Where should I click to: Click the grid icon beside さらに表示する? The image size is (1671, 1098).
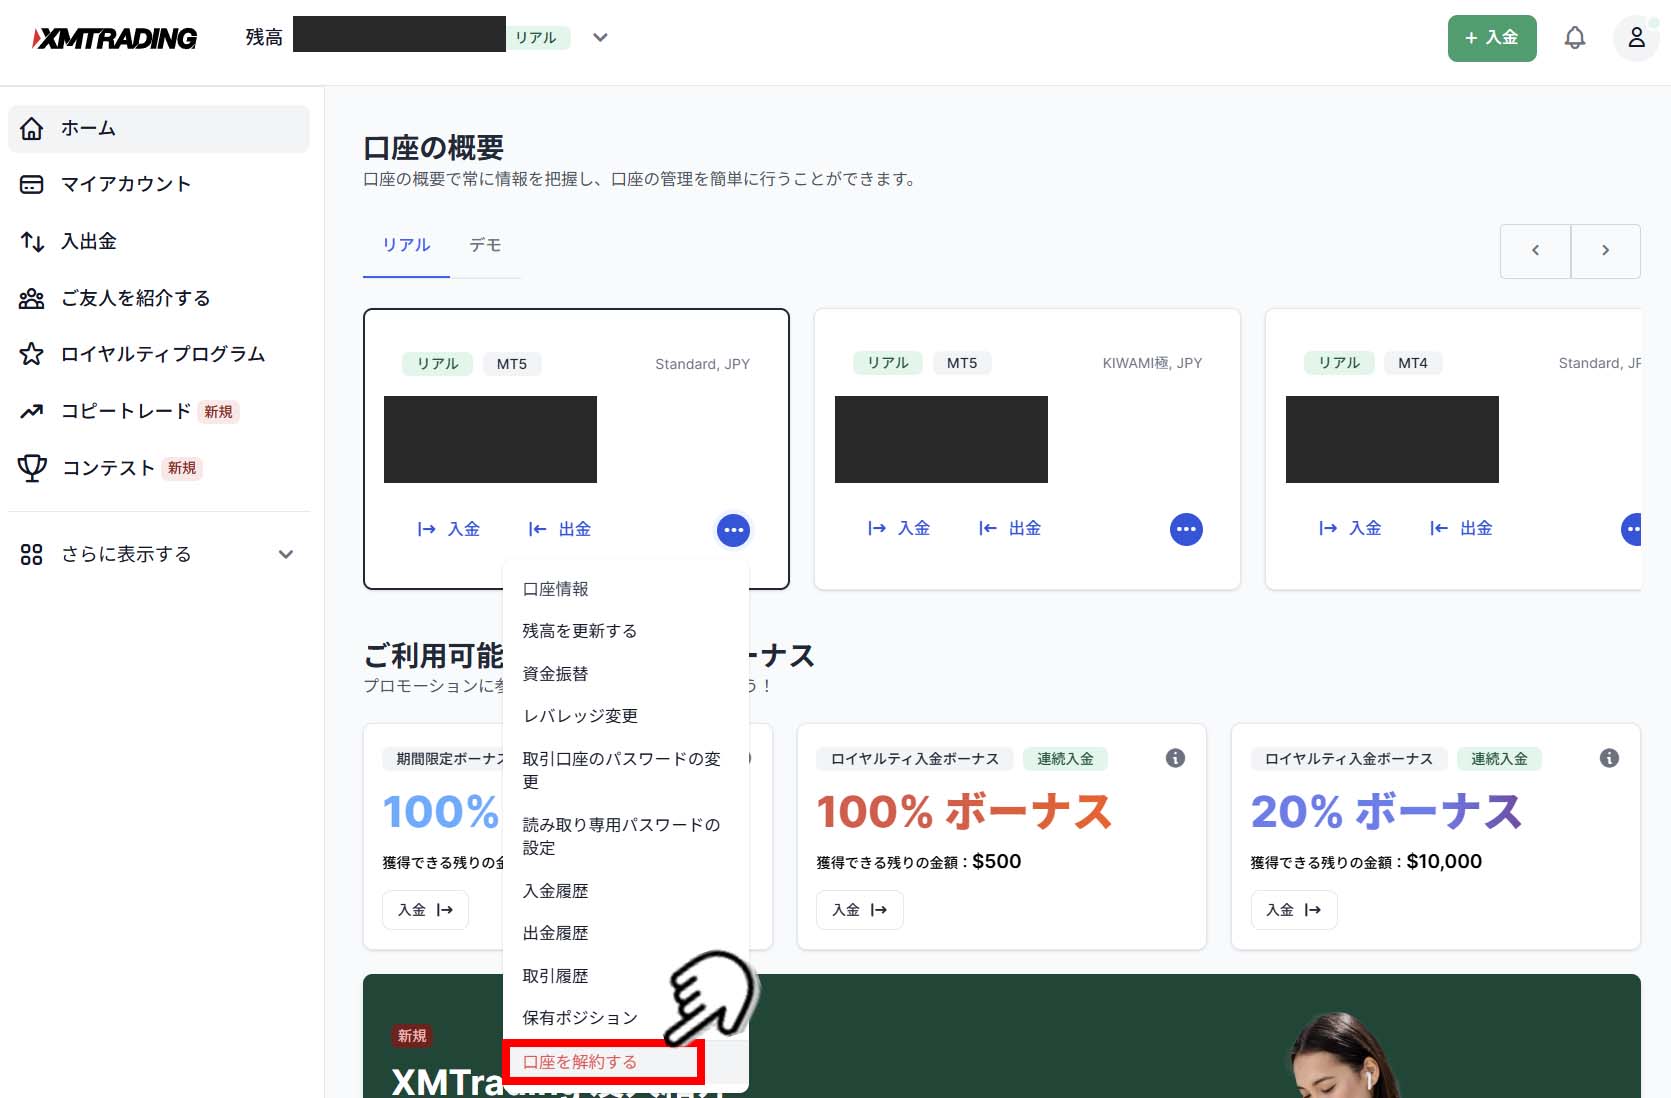[x=32, y=554]
